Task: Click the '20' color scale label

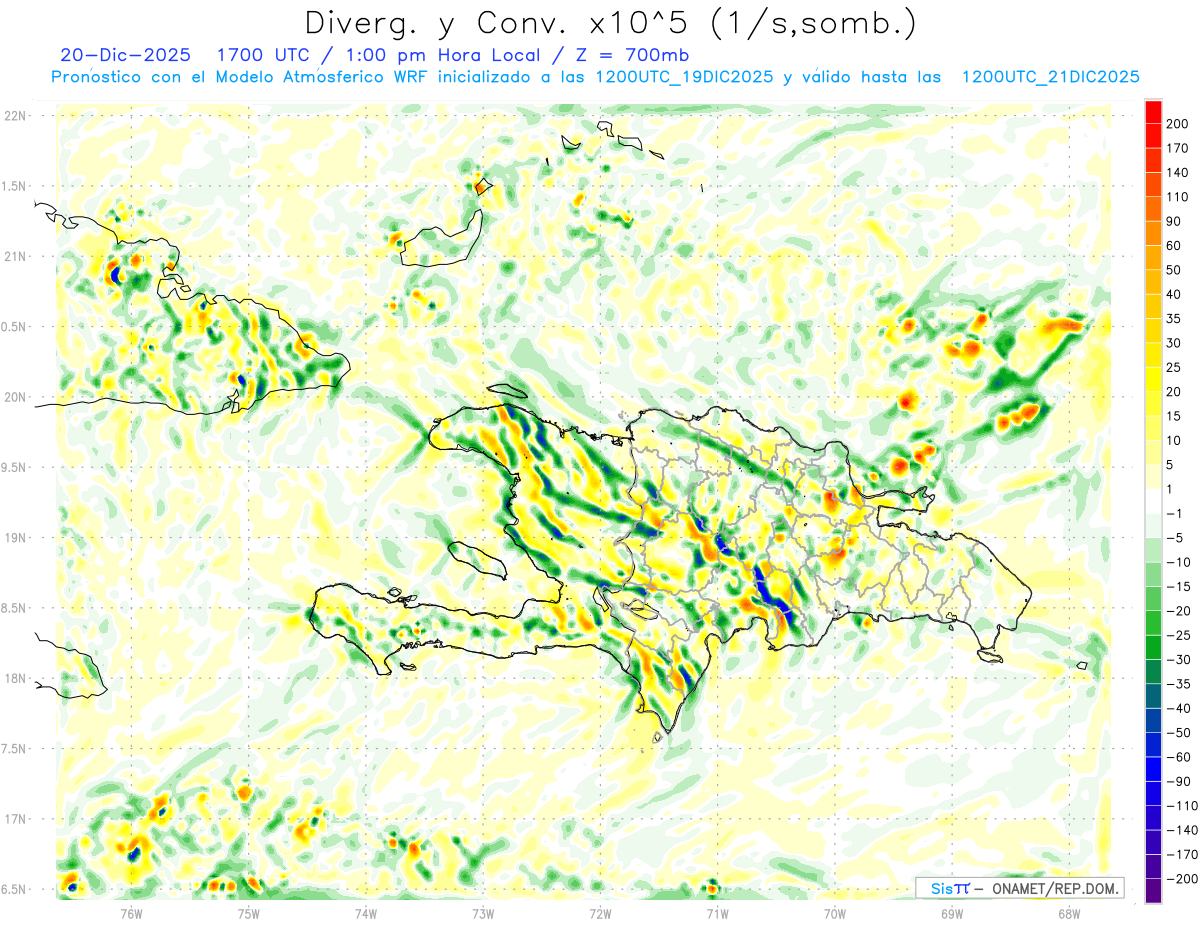Action: click(x=1174, y=392)
